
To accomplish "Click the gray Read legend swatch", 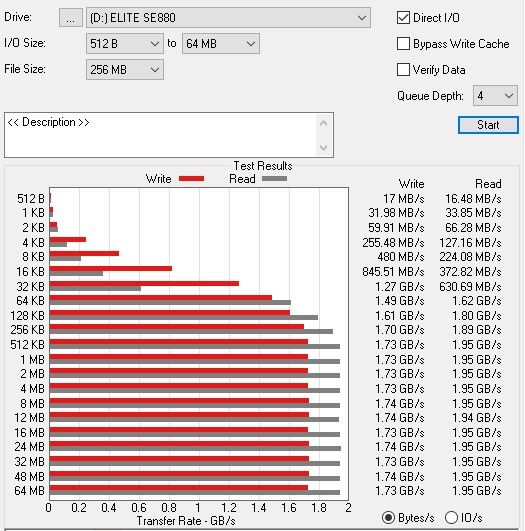I will coord(274,178).
